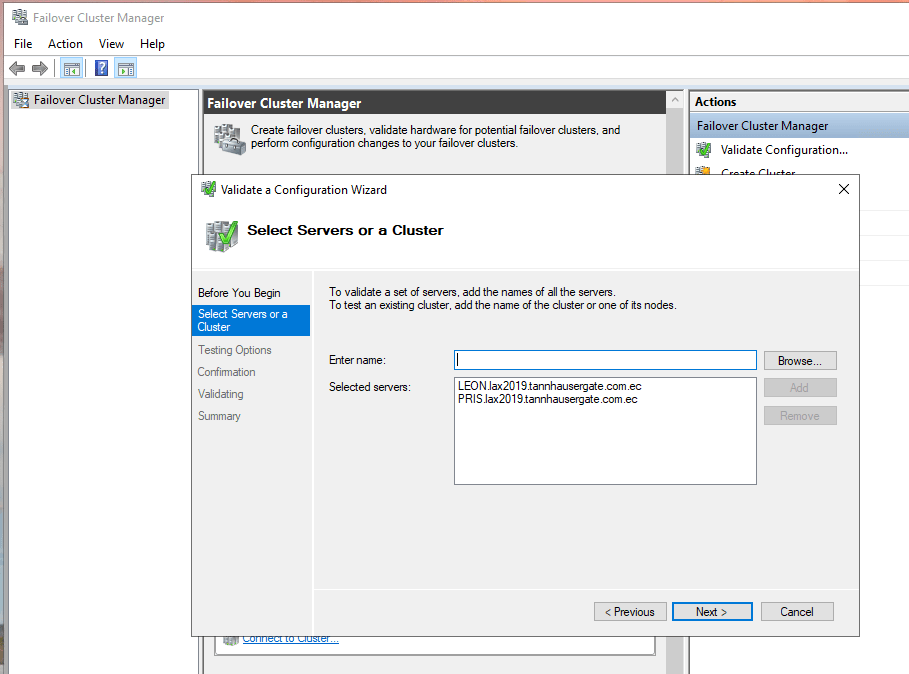The image size is (909, 674).
Task: Open the View menu
Action: [x=111, y=44]
